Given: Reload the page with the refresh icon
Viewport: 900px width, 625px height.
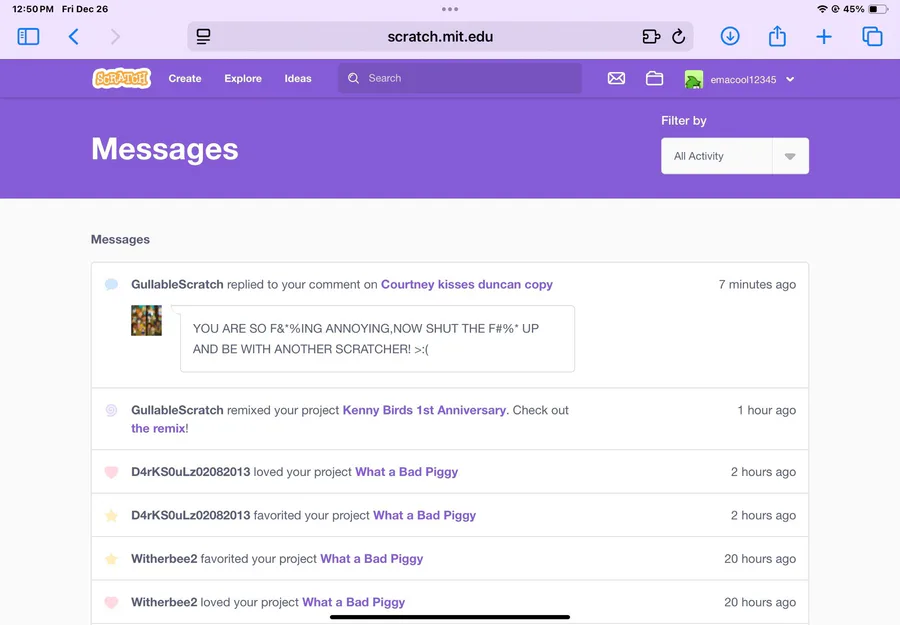Looking at the screenshot, I should pyautogui.click(x=678, y=37).
